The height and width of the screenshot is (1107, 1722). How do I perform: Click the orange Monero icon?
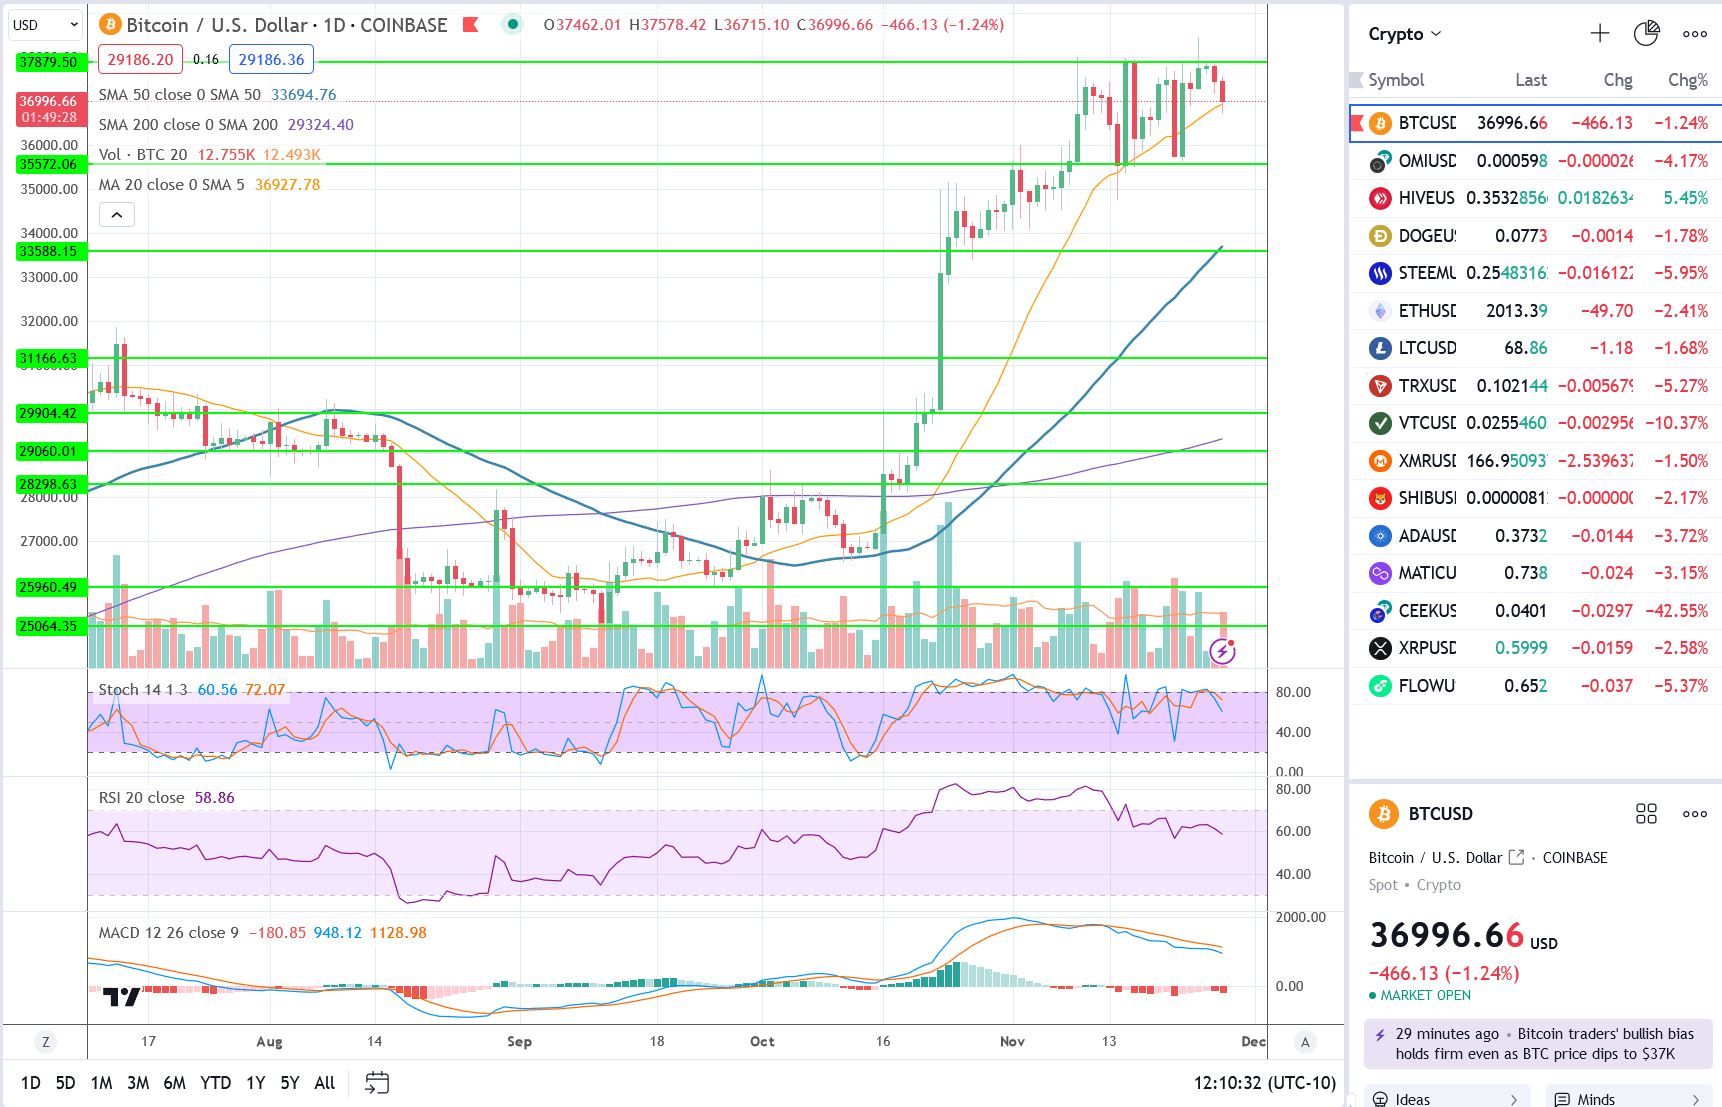tap(1380, 461)
